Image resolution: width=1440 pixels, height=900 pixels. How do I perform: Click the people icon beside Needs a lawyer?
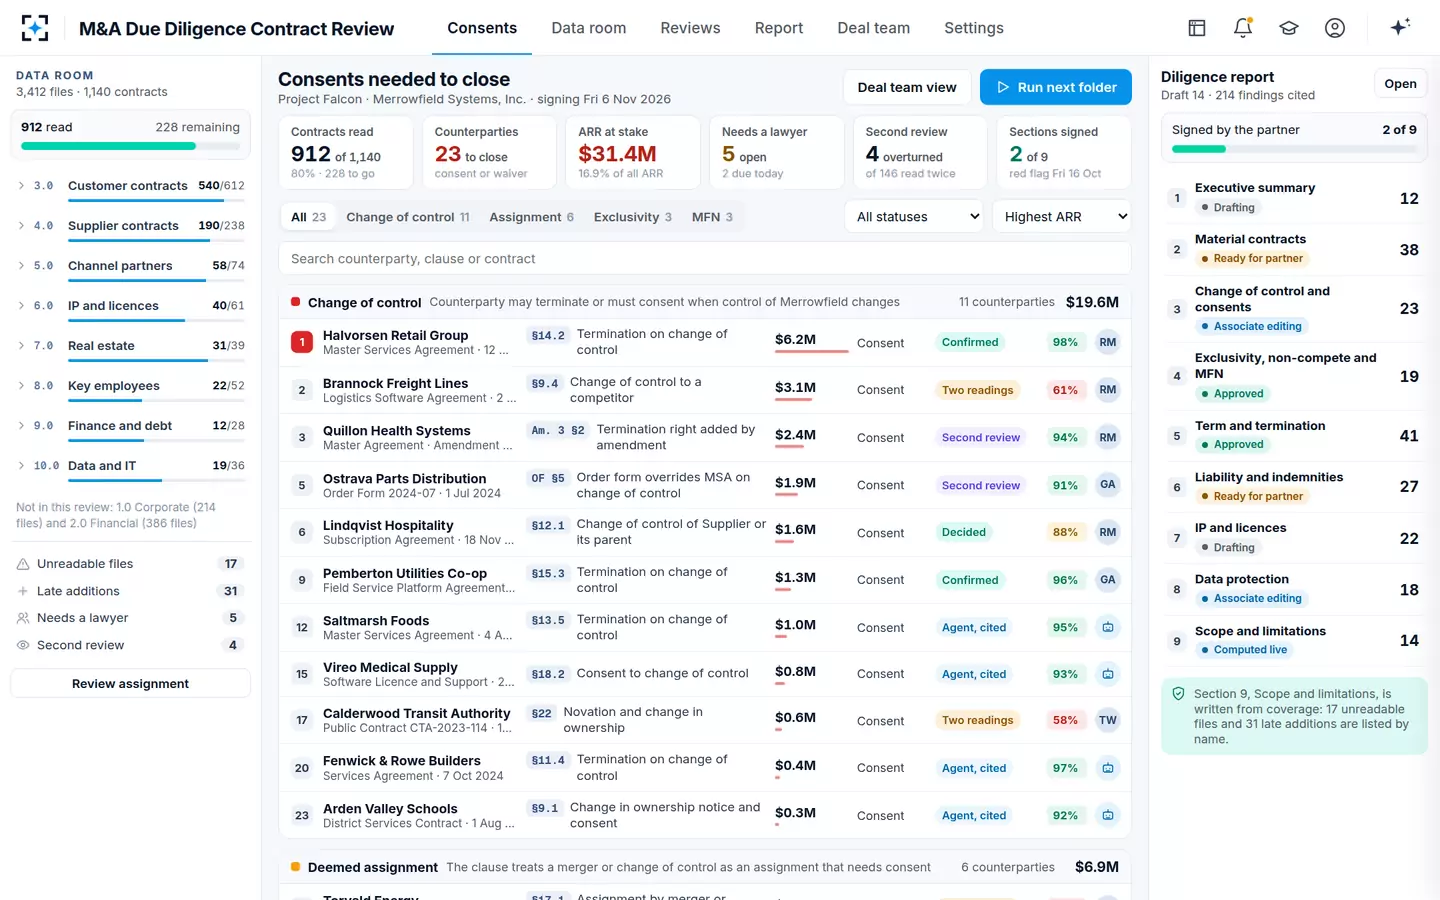[x=23, y=618]
